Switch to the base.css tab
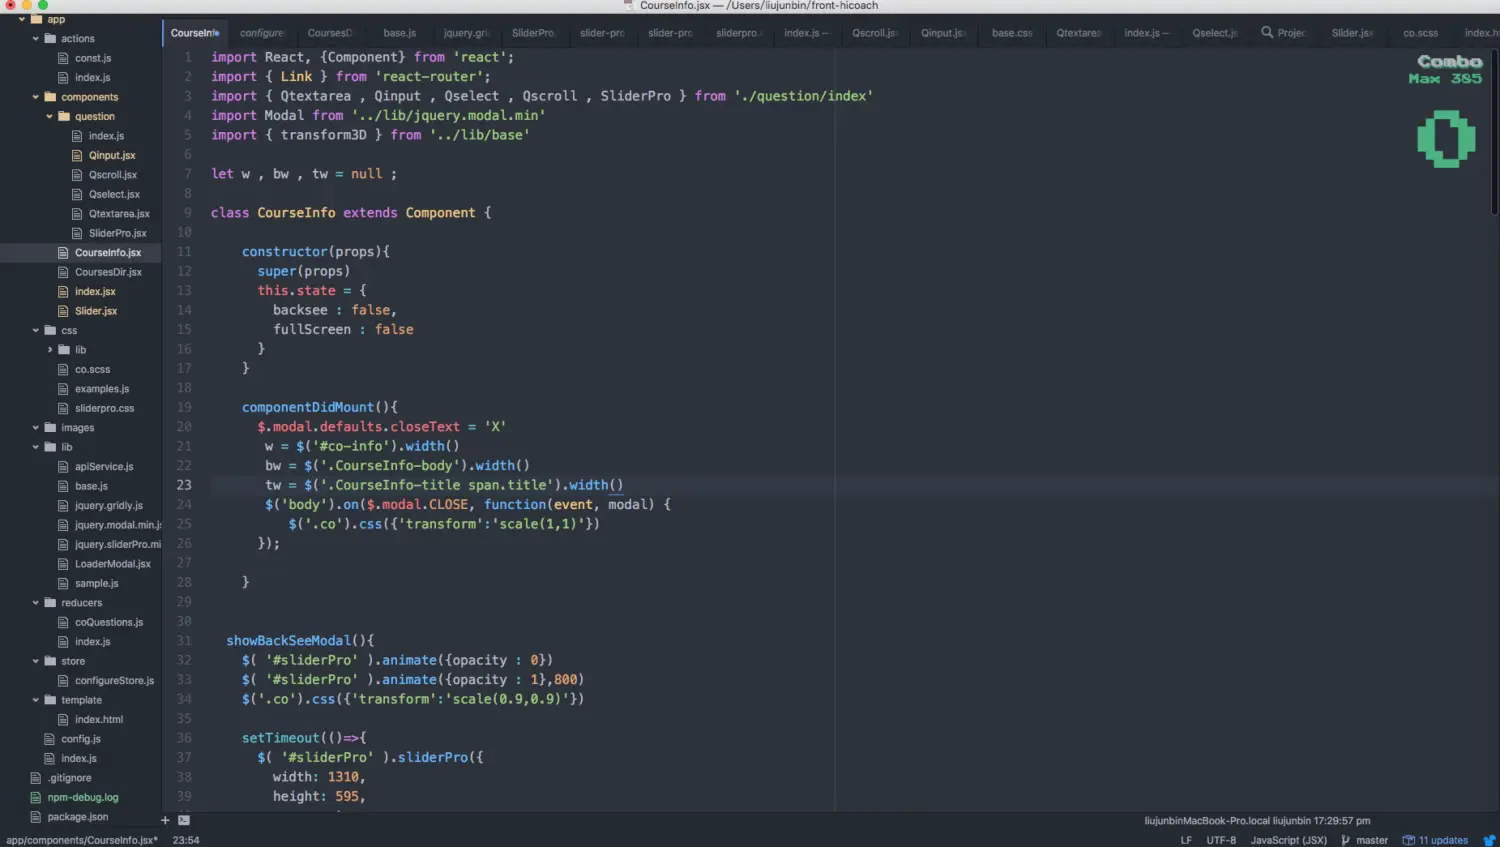The image size is (1500, 847). (x=1012, y=33)
